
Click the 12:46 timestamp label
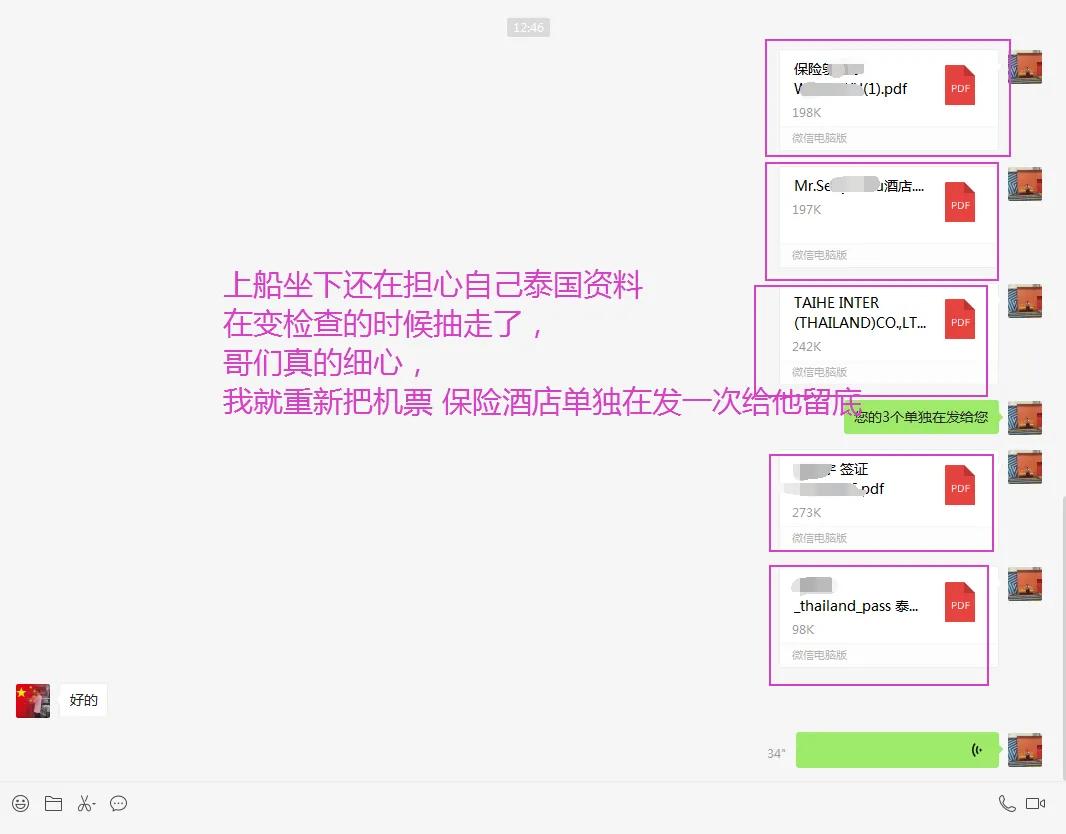(x=528, y=27)
